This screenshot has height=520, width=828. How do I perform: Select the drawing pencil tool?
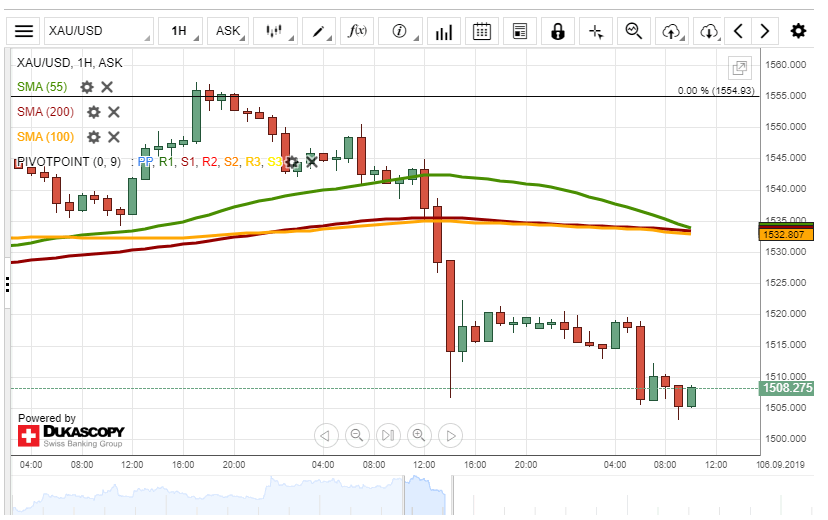click(322, 31)
